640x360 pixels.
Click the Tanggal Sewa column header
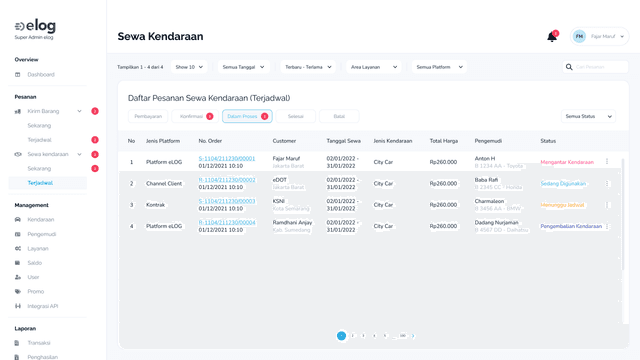pyautogui.click(x=343, y=141)
